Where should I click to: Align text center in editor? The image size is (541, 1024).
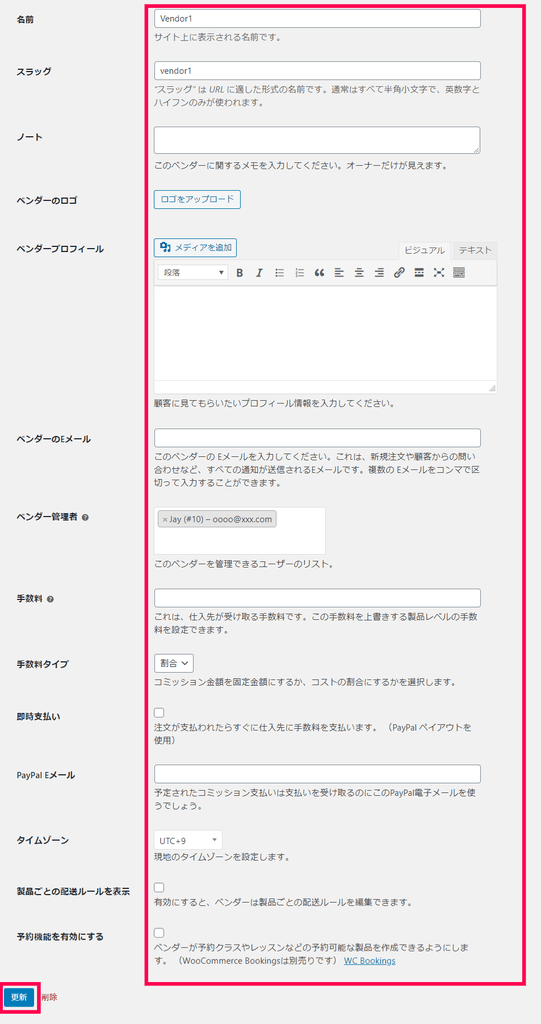pos(359,273)
